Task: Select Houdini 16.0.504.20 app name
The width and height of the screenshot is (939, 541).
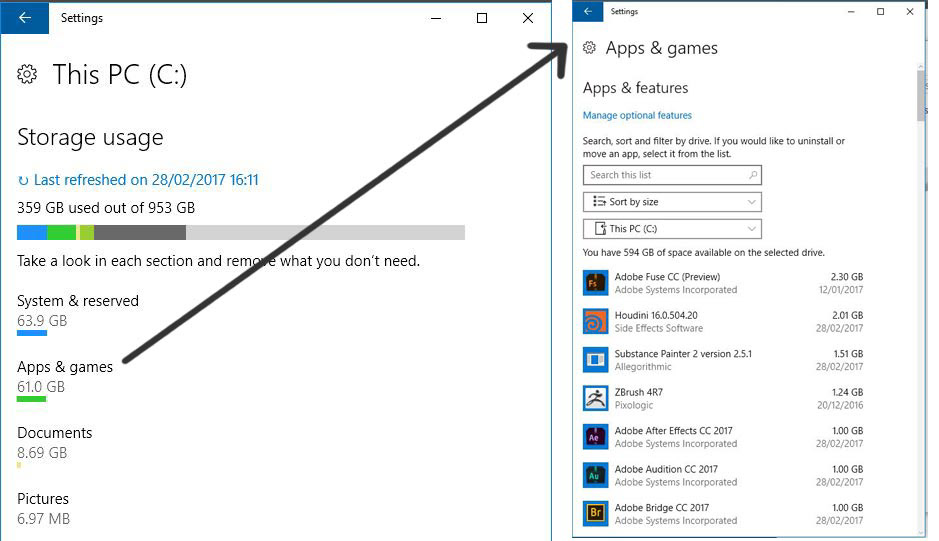Action: click(x=656, y=315)
